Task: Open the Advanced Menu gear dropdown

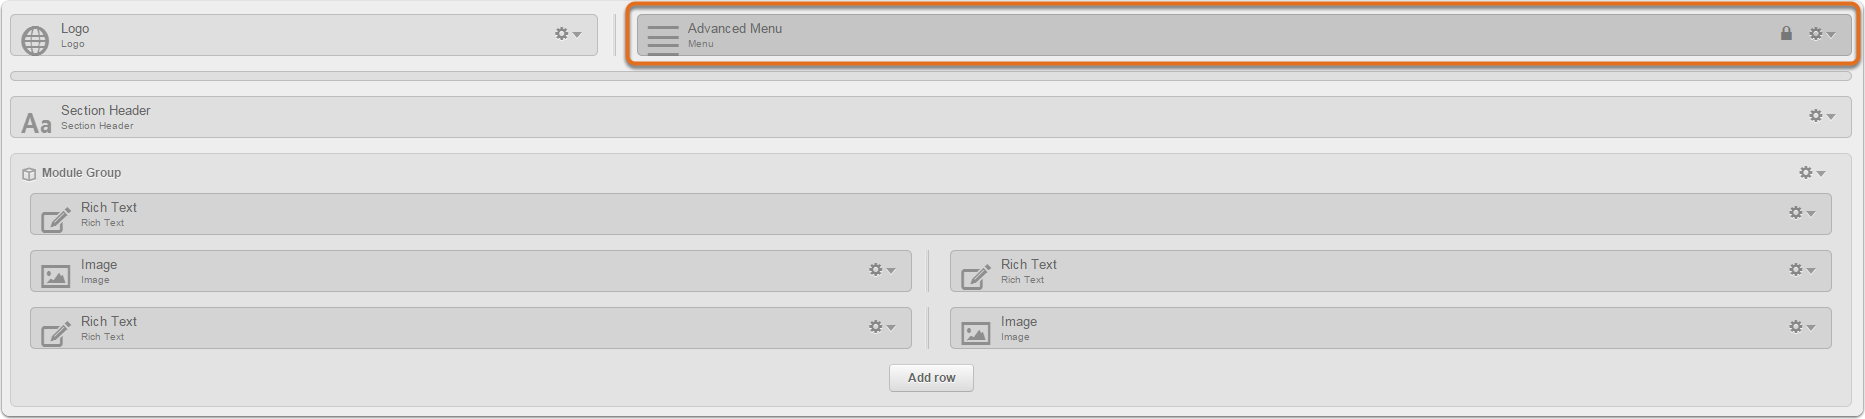Action: coord(1822,34)
